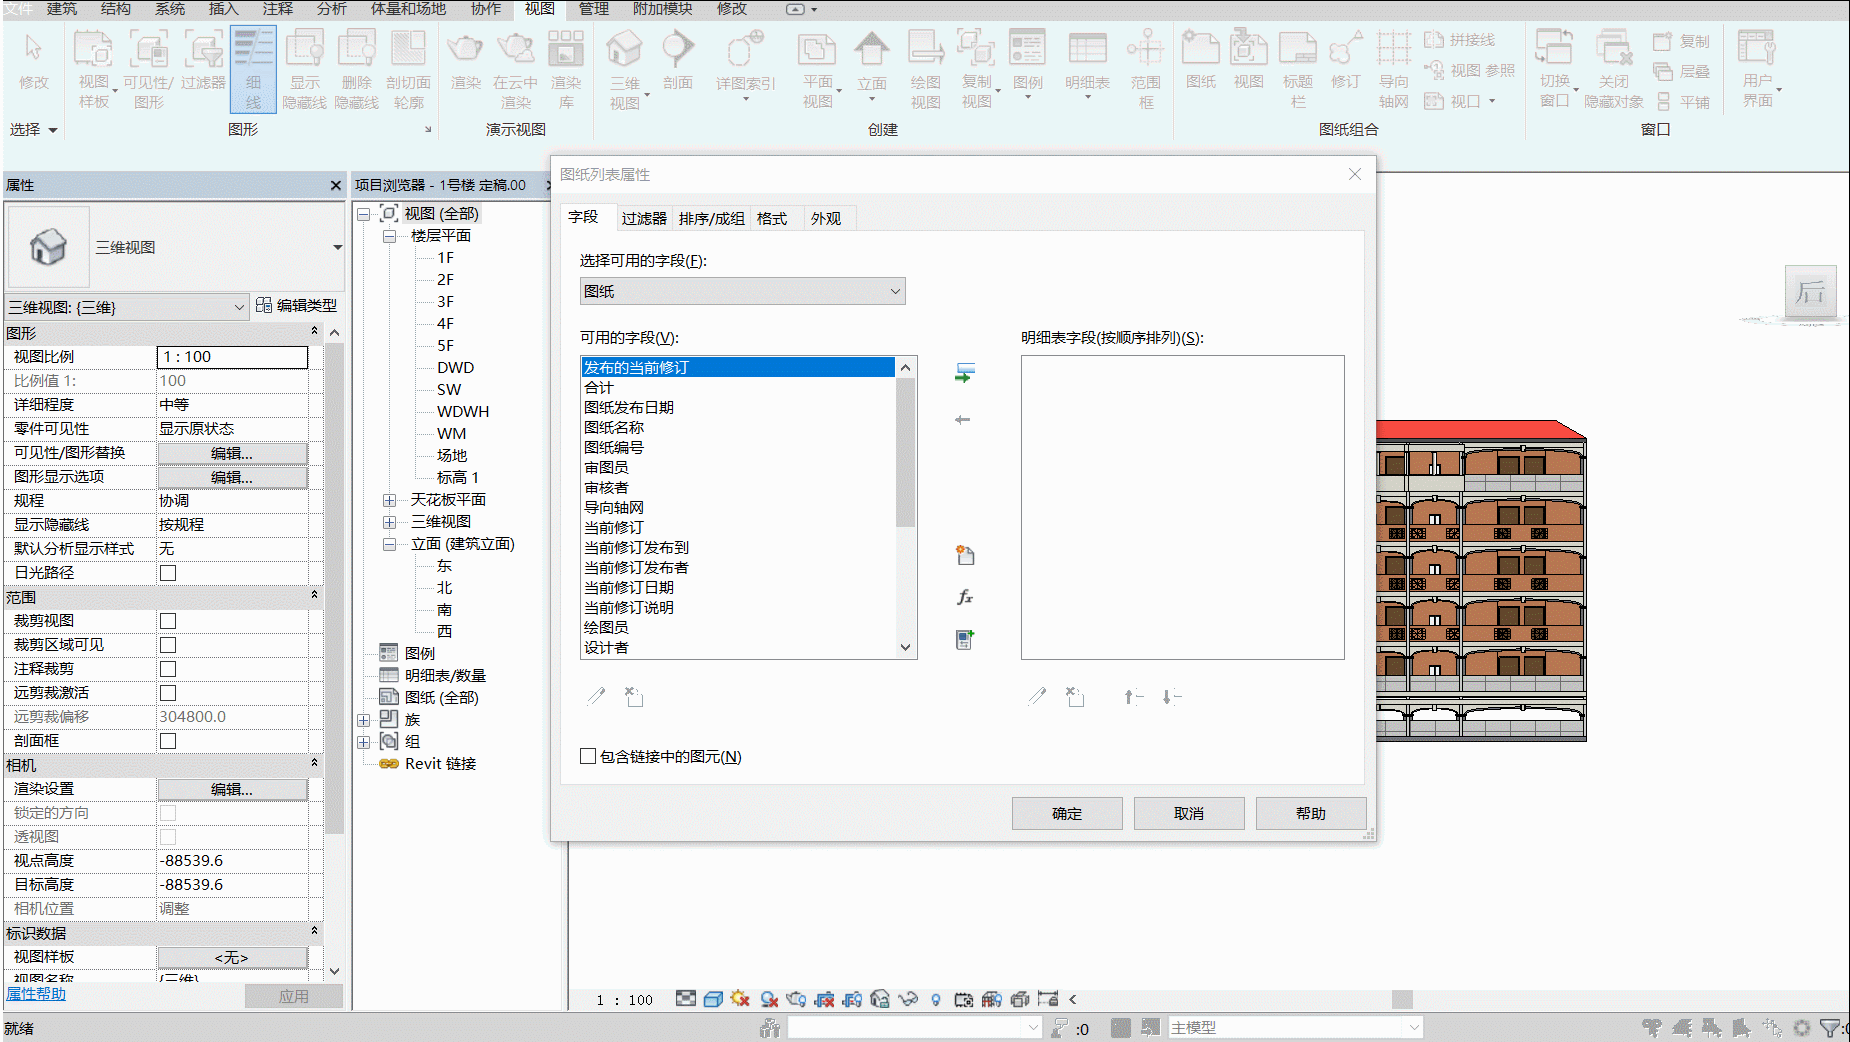Viewport: 1850px width, 1042px height.
Task: Open the 选择可用的字段 图纸 dropdown
Action: 742,291
